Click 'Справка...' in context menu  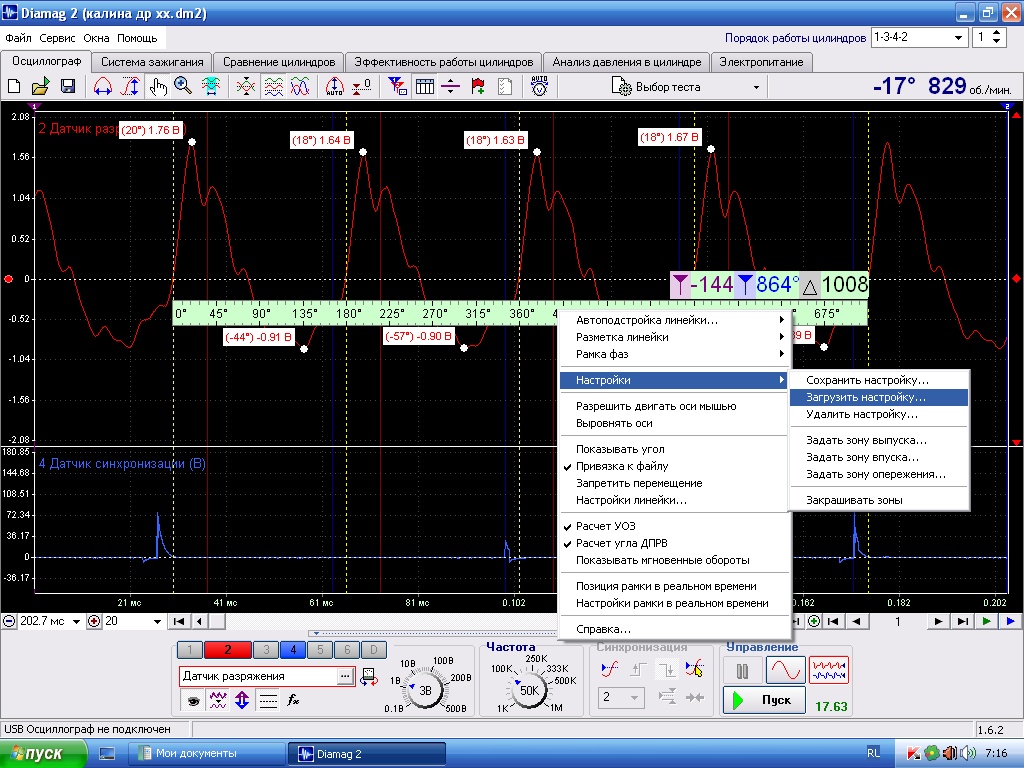click(674, 630)
